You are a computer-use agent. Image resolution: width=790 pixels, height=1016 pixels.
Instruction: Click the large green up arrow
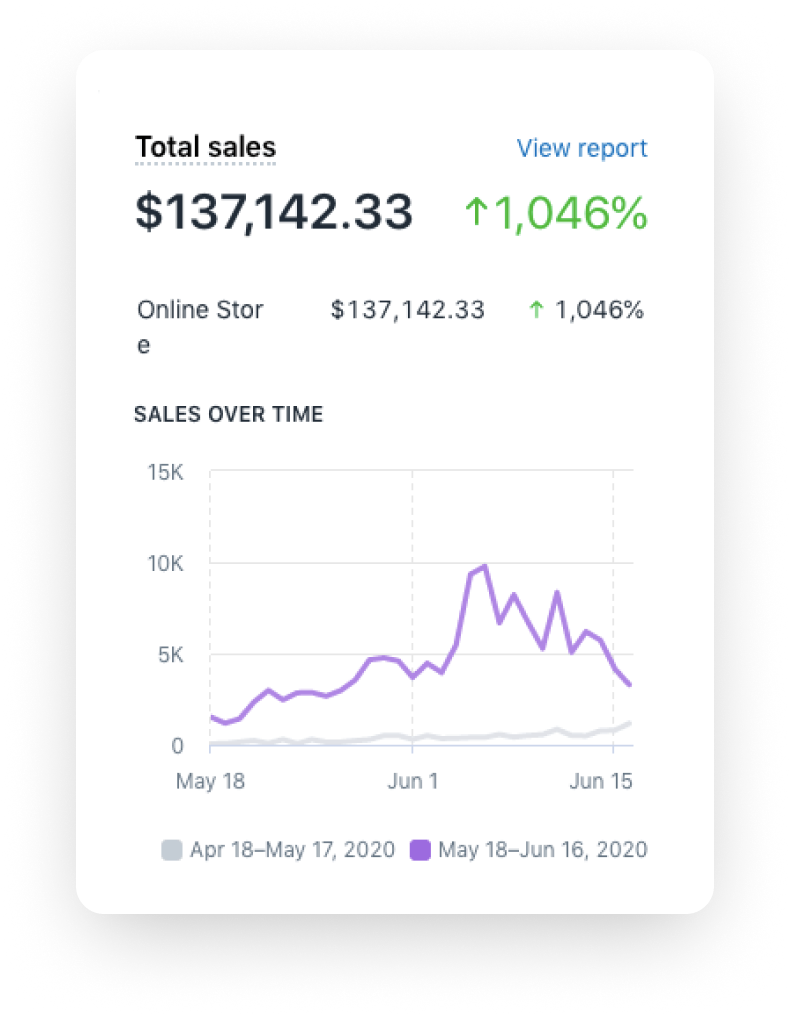(x=475, y=212)
